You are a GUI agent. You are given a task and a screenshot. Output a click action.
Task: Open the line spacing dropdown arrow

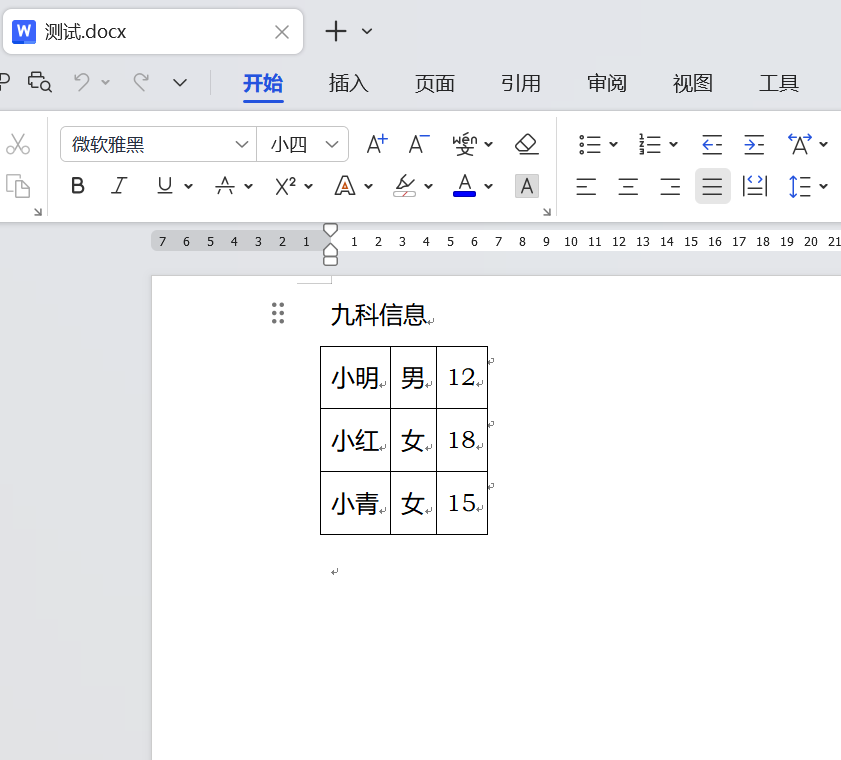(x=823, y=186)
